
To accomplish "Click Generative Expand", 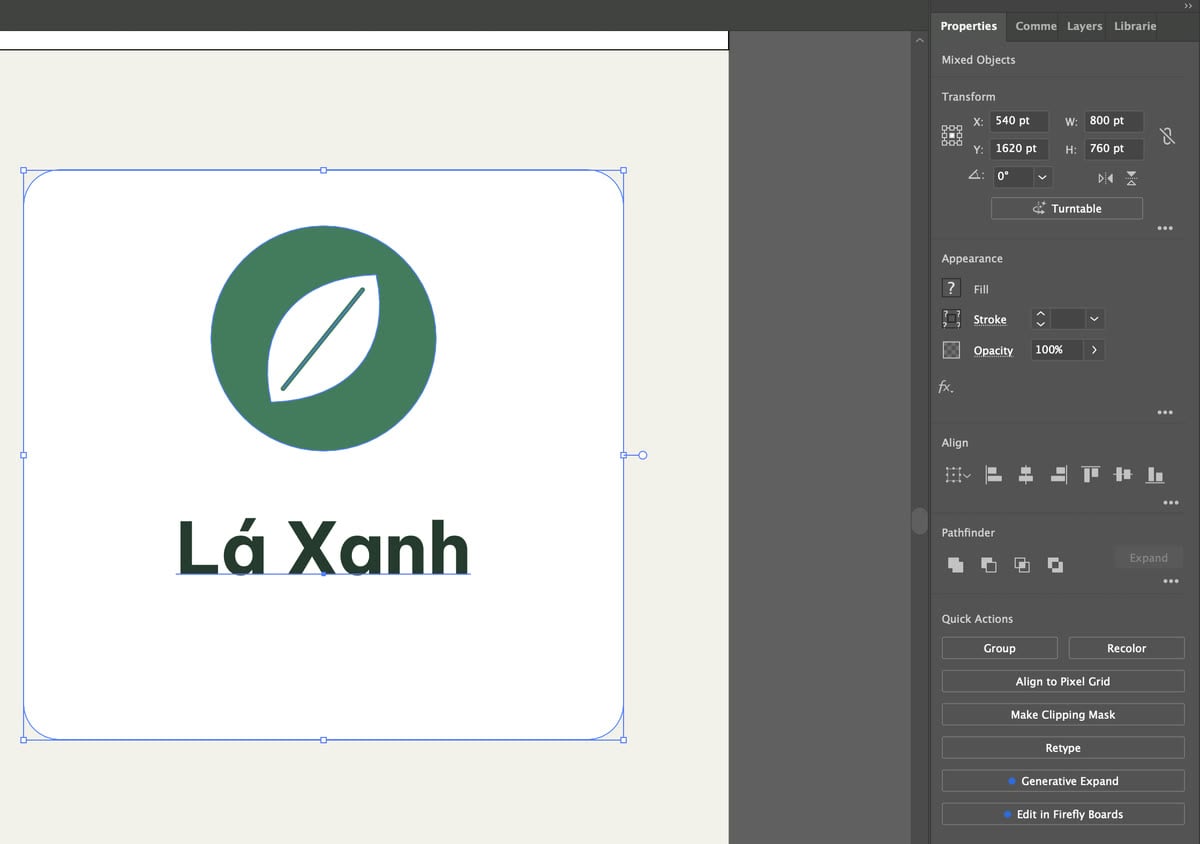I will 1063,781.
